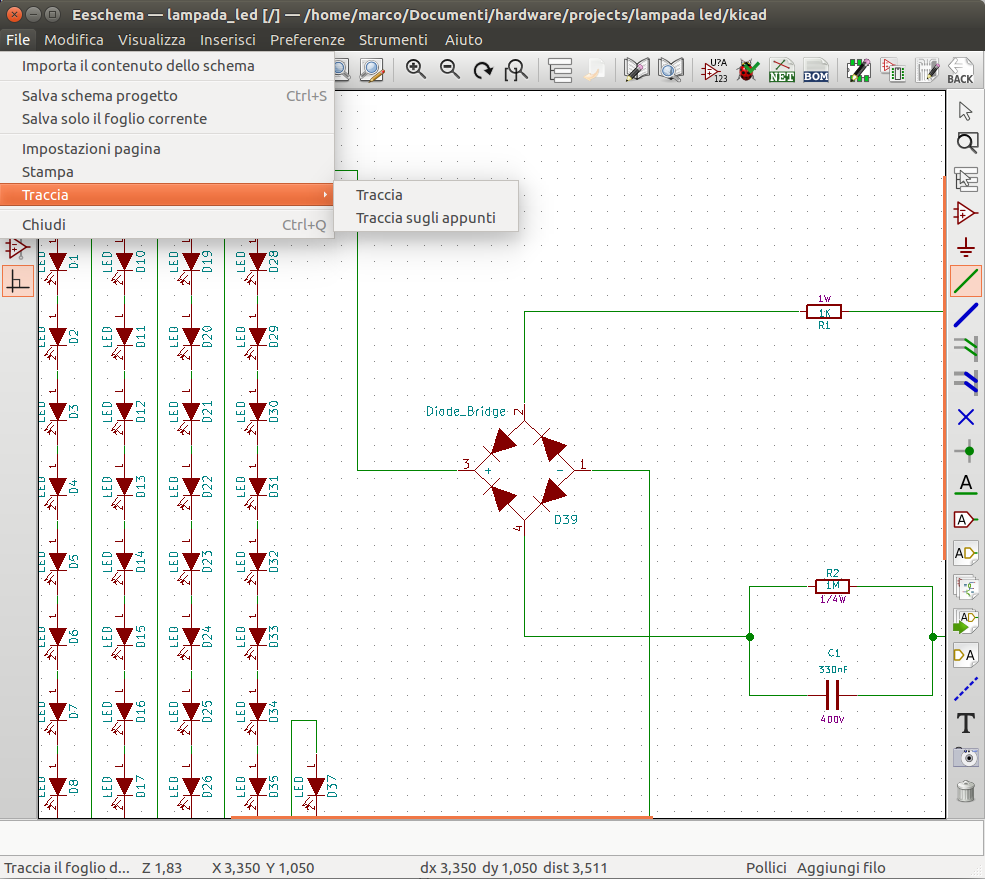Open the BOM generation tool
The image size is (985, 879).
pyautogui.click(x=815, y=70)
